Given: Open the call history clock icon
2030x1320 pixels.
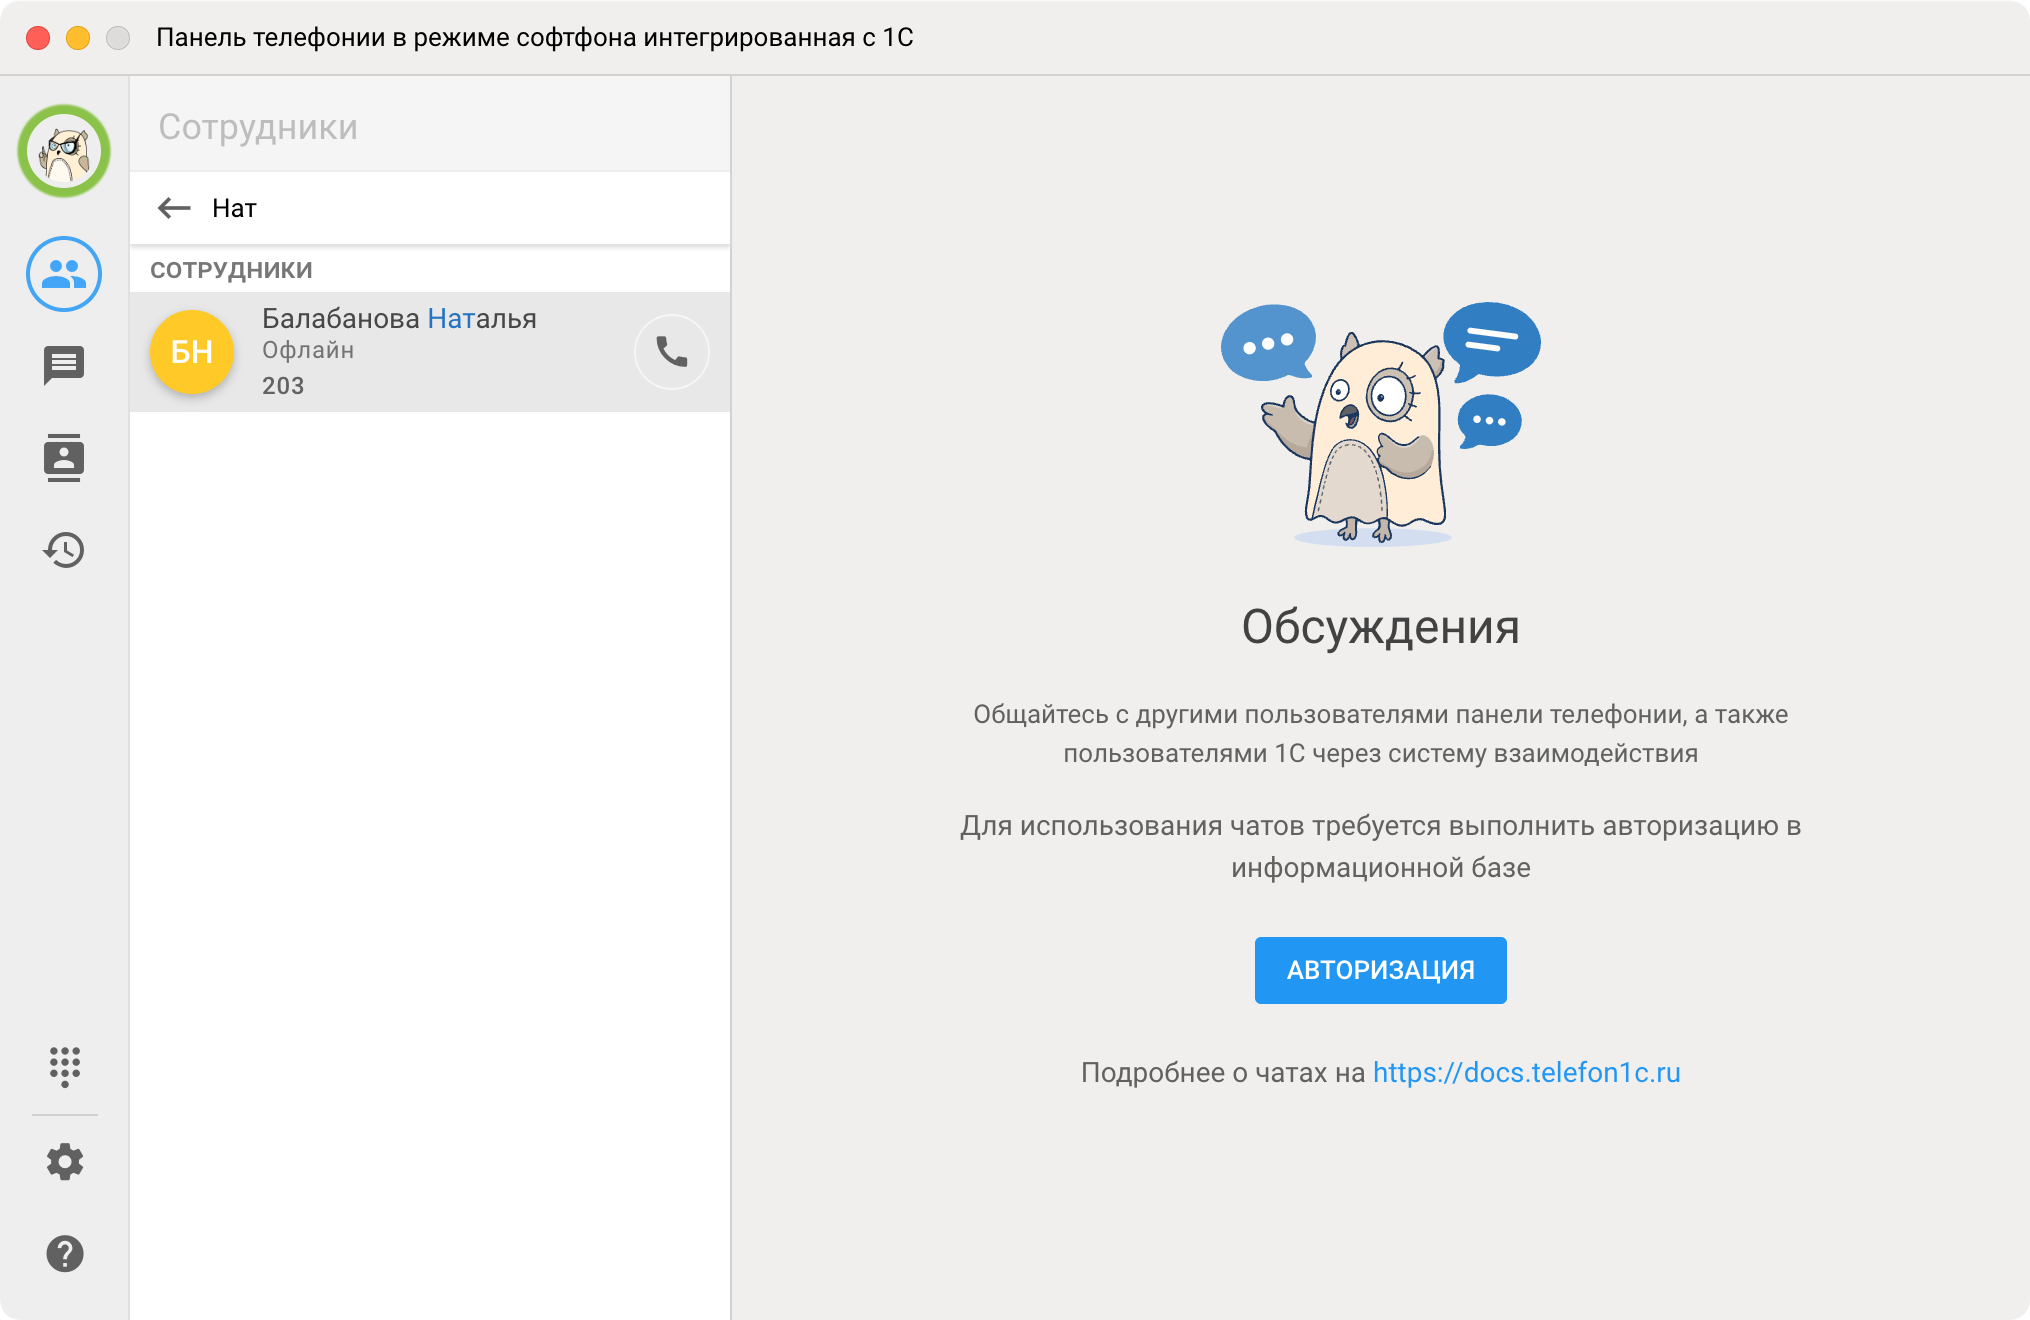Looking at the screenshot, I should tap(64, 550).
